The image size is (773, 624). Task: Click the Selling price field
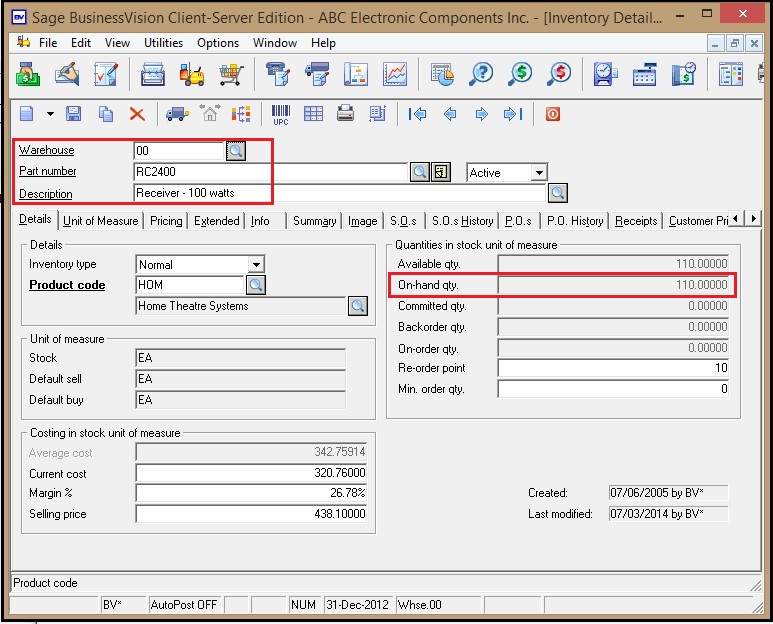coord(251,514)
